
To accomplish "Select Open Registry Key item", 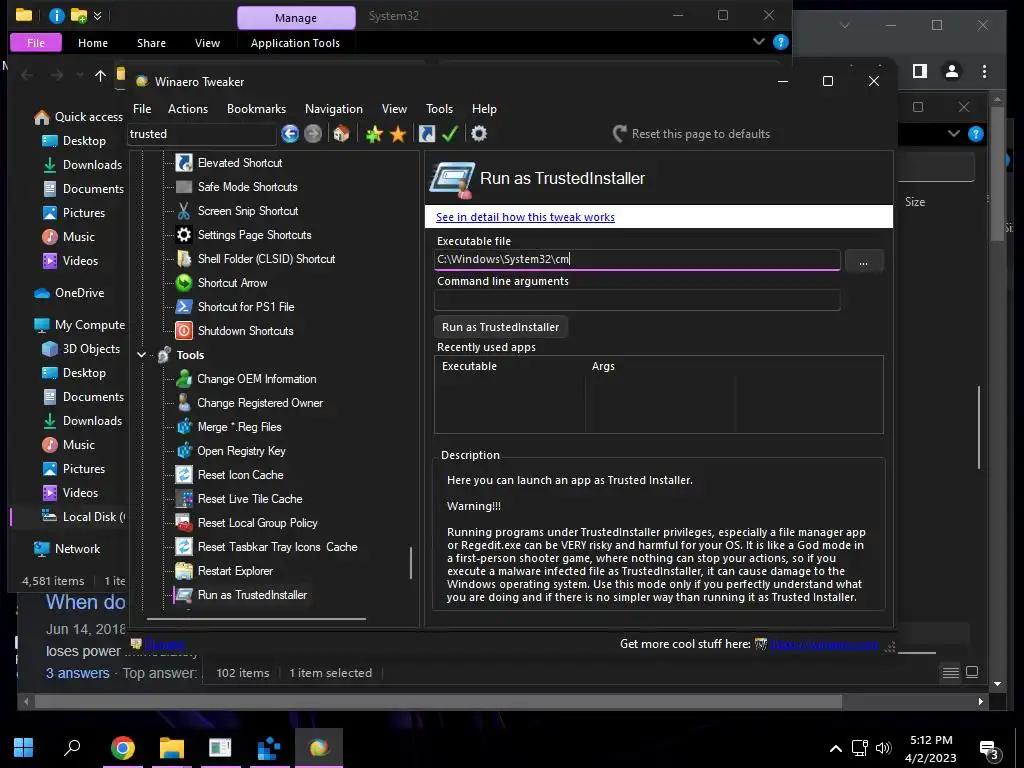I will click(241, 451).
